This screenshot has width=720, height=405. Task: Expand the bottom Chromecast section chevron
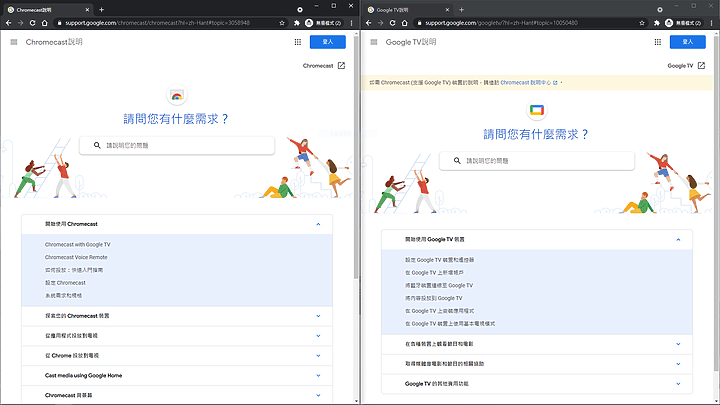[318, 395]
